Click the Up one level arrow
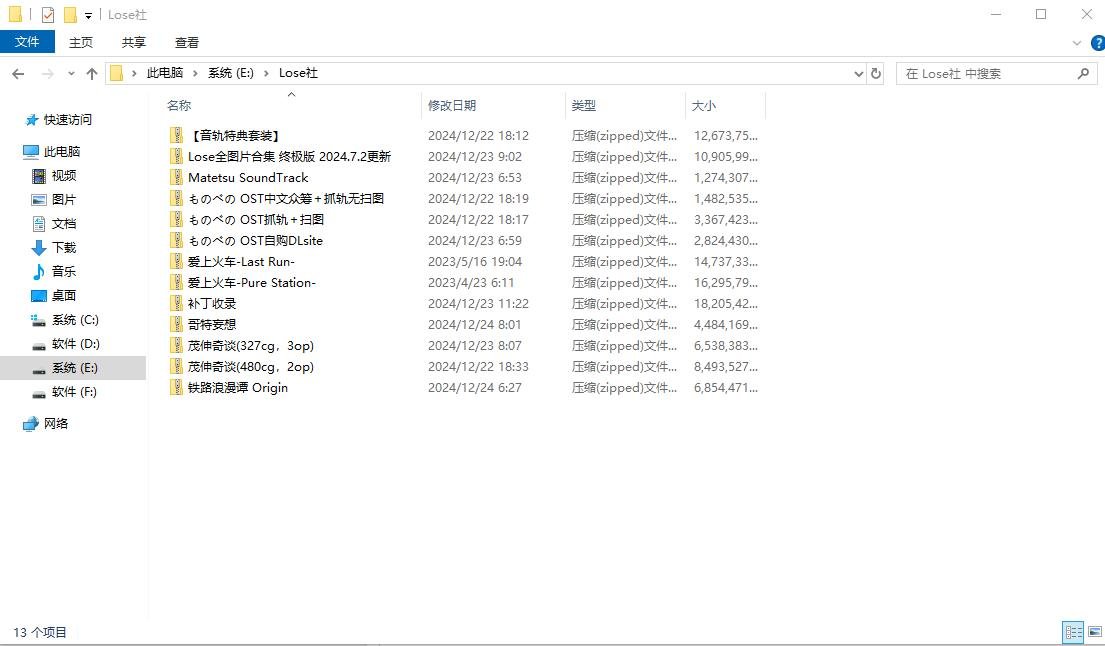Viewport: 1105px width, 646px height. [92, 74]
